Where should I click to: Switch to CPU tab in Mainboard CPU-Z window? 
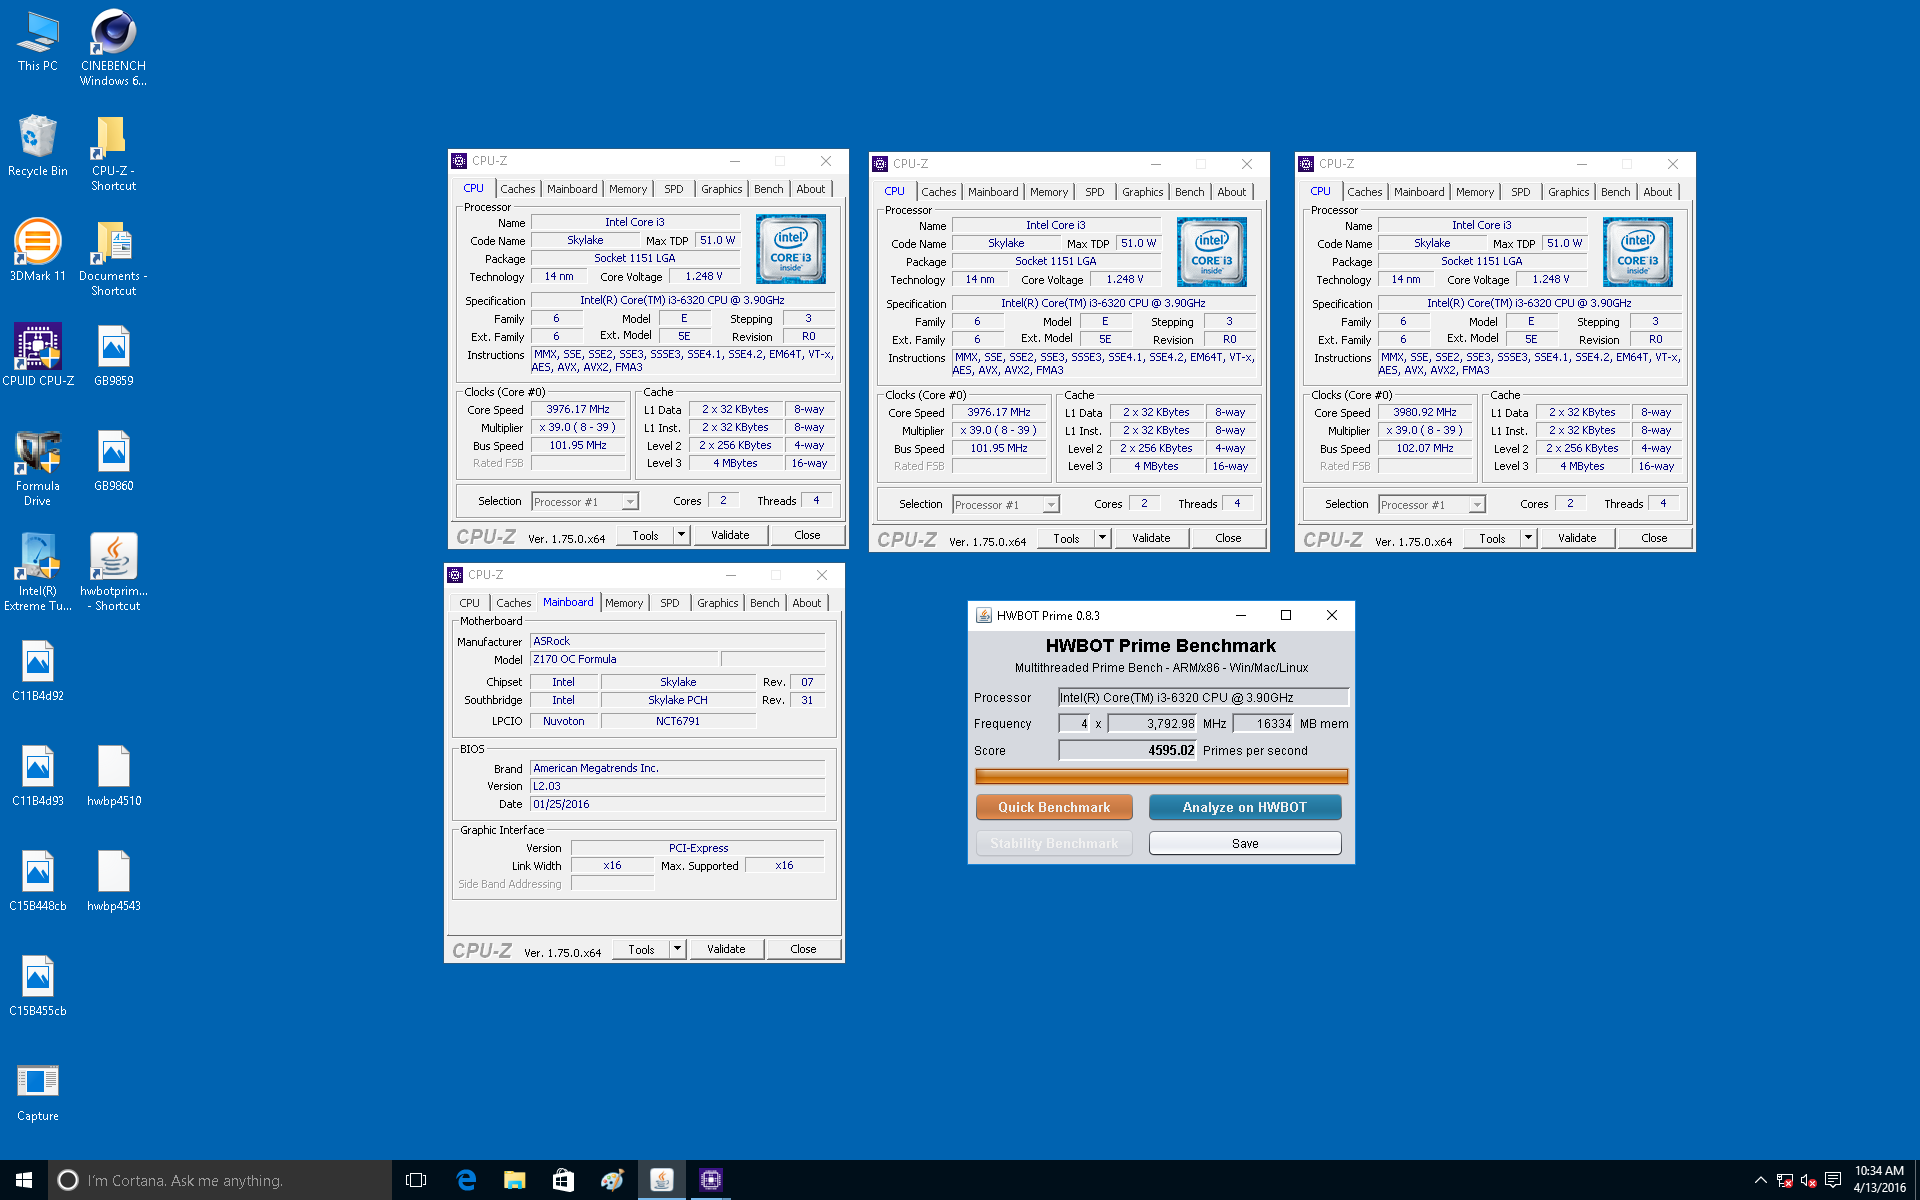[x=469, y=603]
